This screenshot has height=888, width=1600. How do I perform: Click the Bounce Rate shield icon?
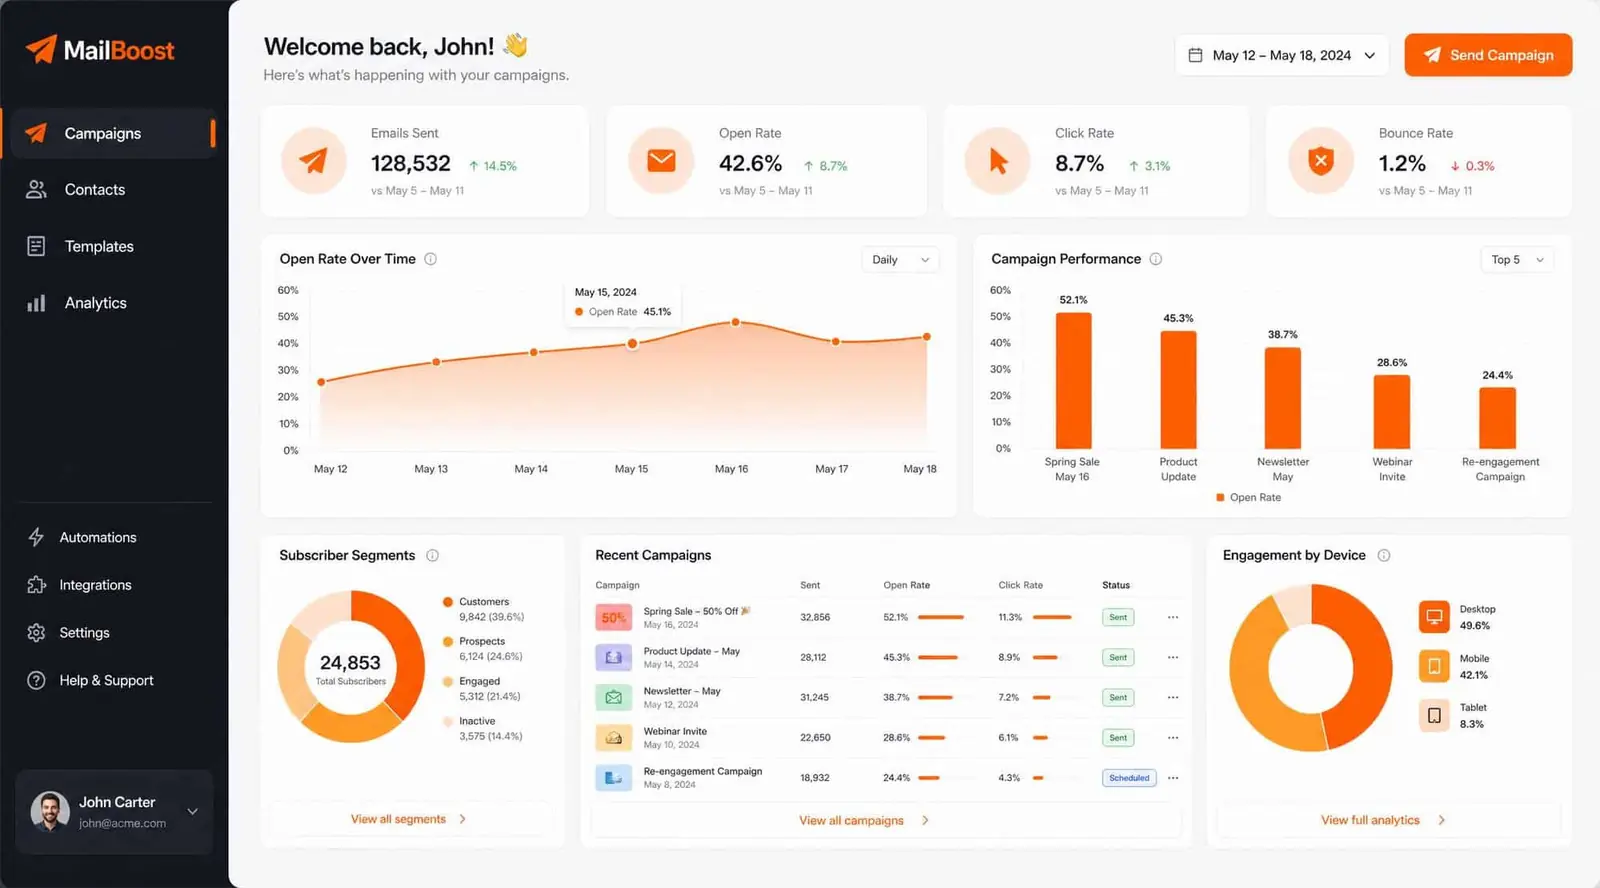click(x=1321, y=160)
